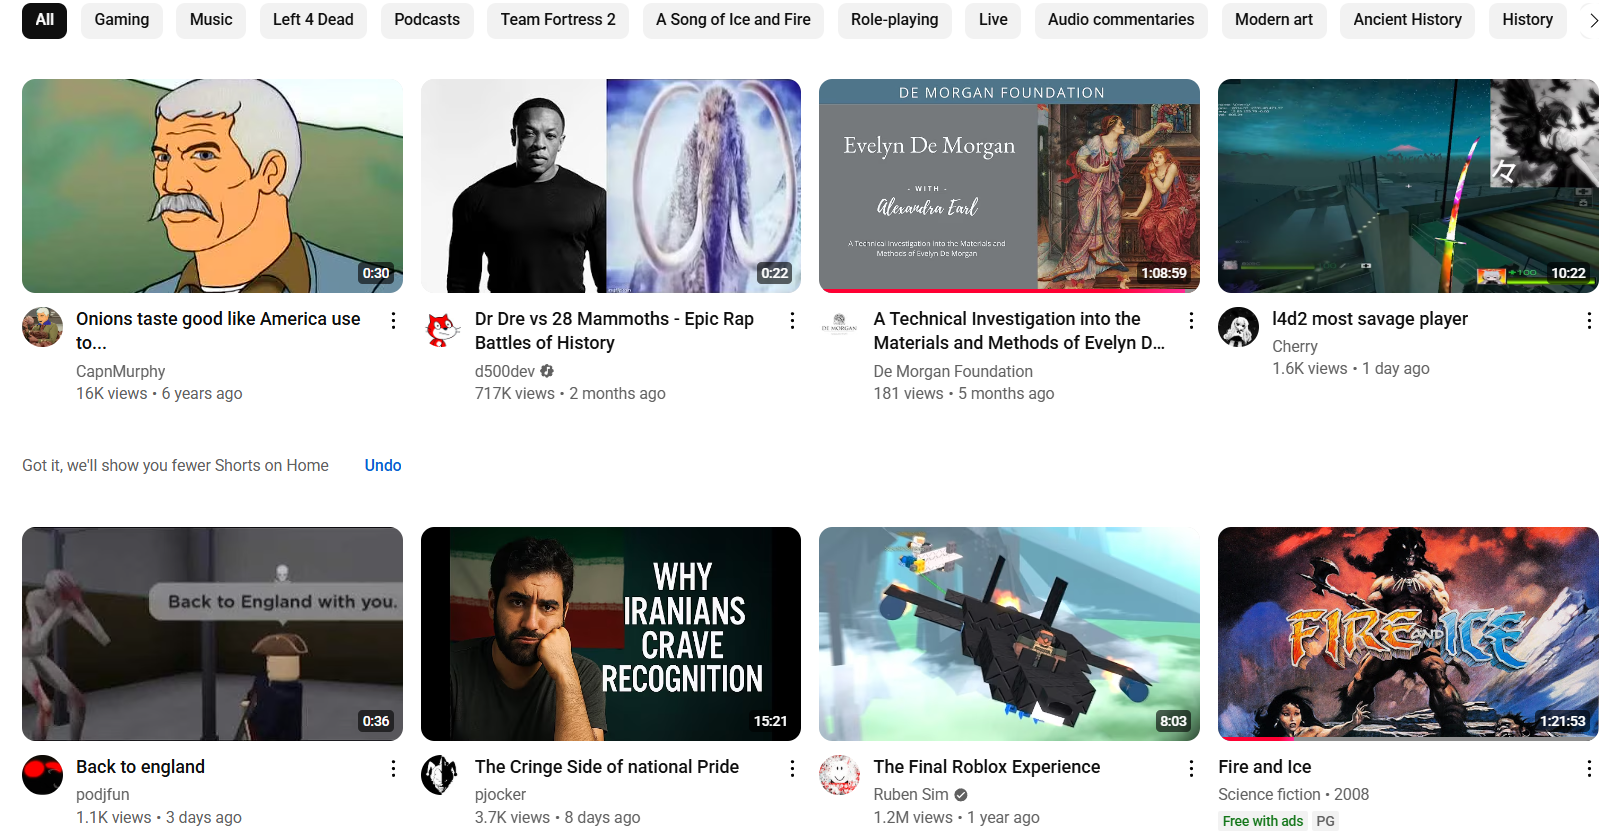Open Cherry channel name link
This screenshot has height=832, width=1614.
click(1295, 347)
